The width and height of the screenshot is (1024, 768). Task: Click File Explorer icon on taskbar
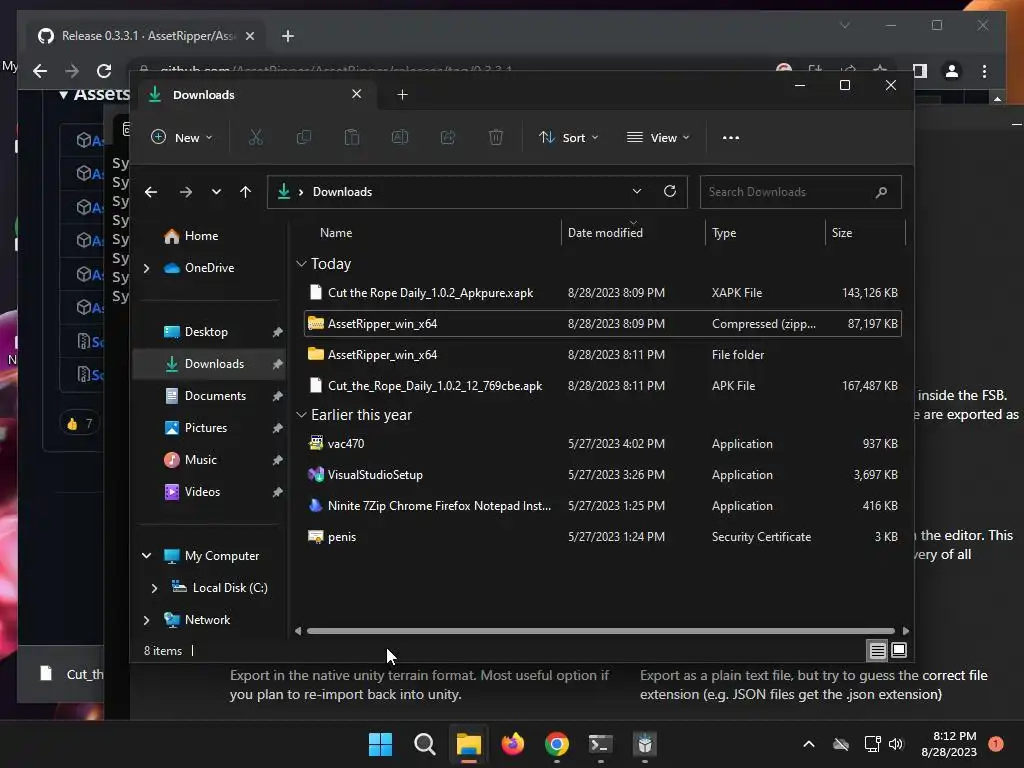point(468,744)
